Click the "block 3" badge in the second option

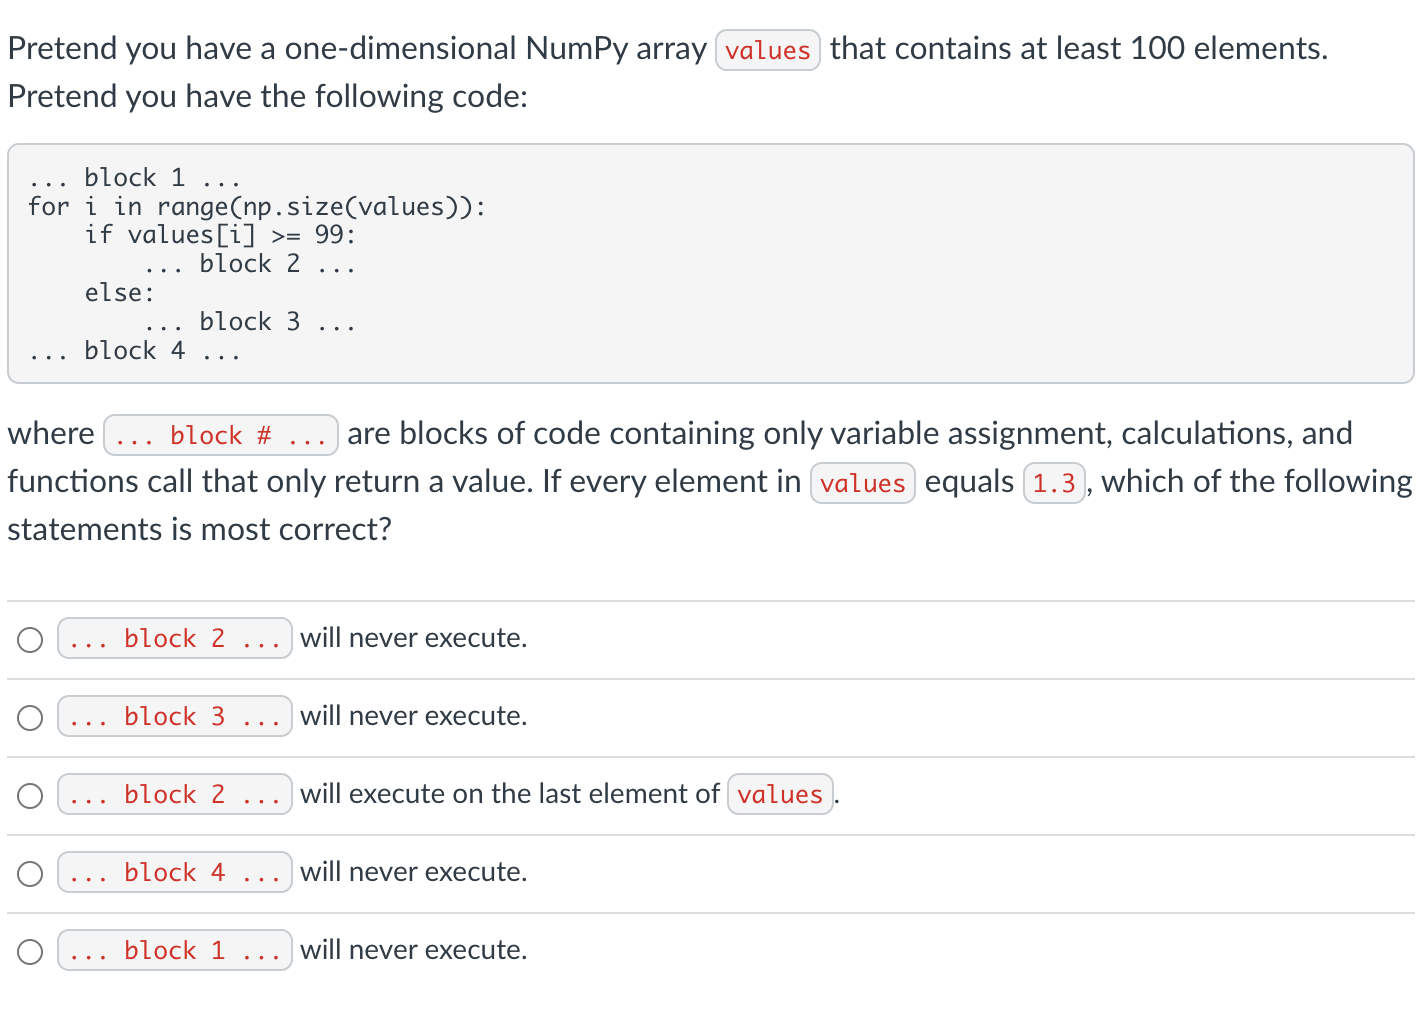[x=174, y=716]
